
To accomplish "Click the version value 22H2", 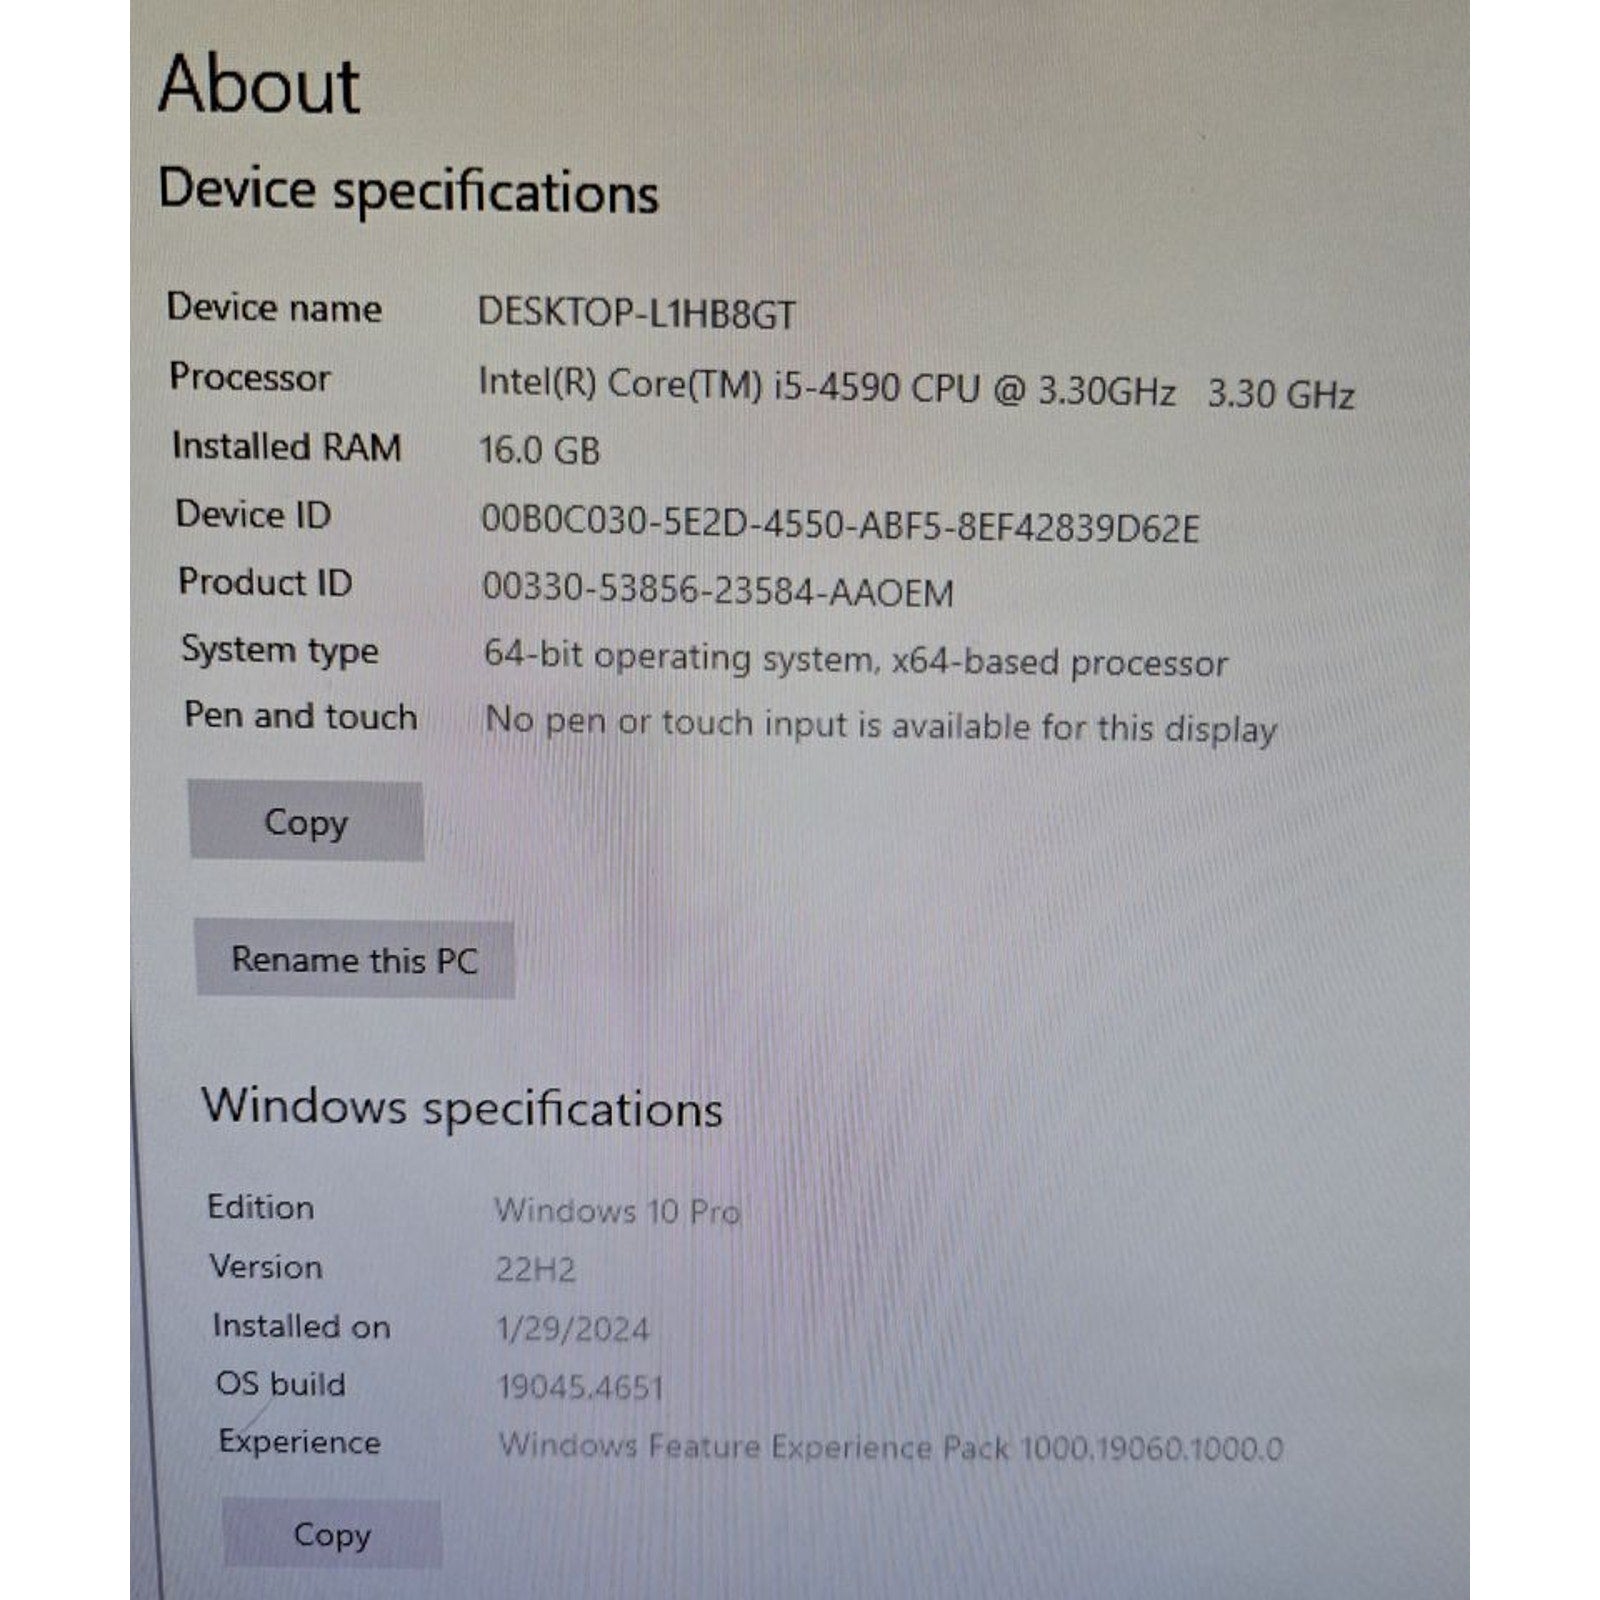I will pos(536,1269).
